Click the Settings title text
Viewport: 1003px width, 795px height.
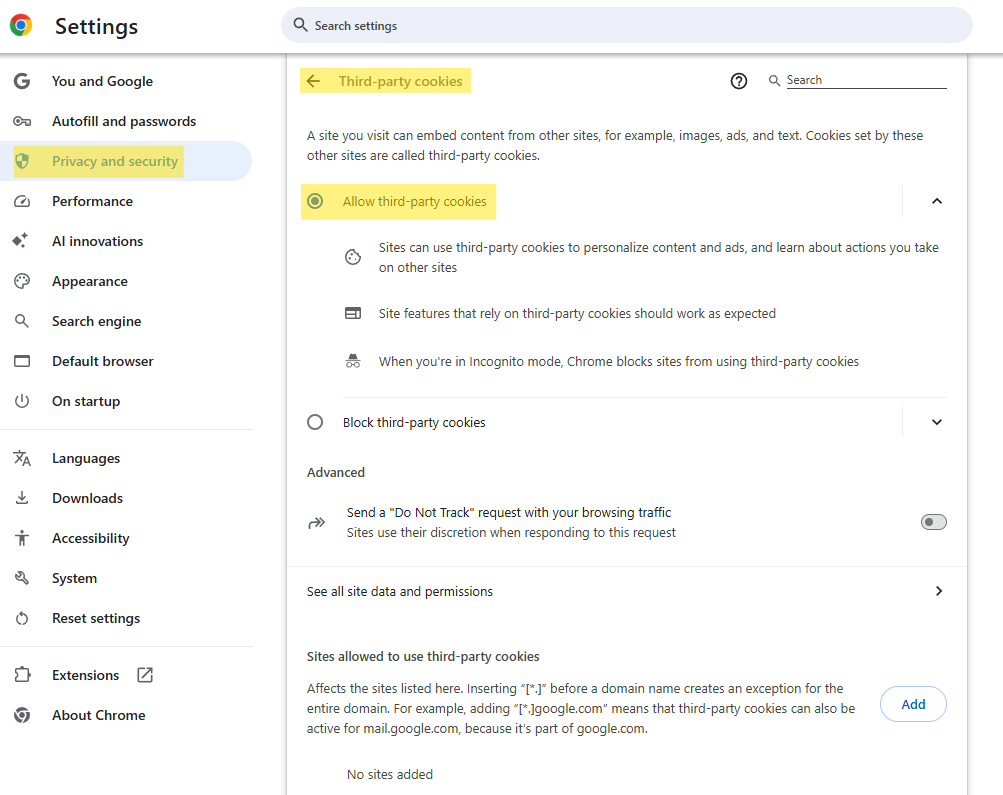[97, 26]
